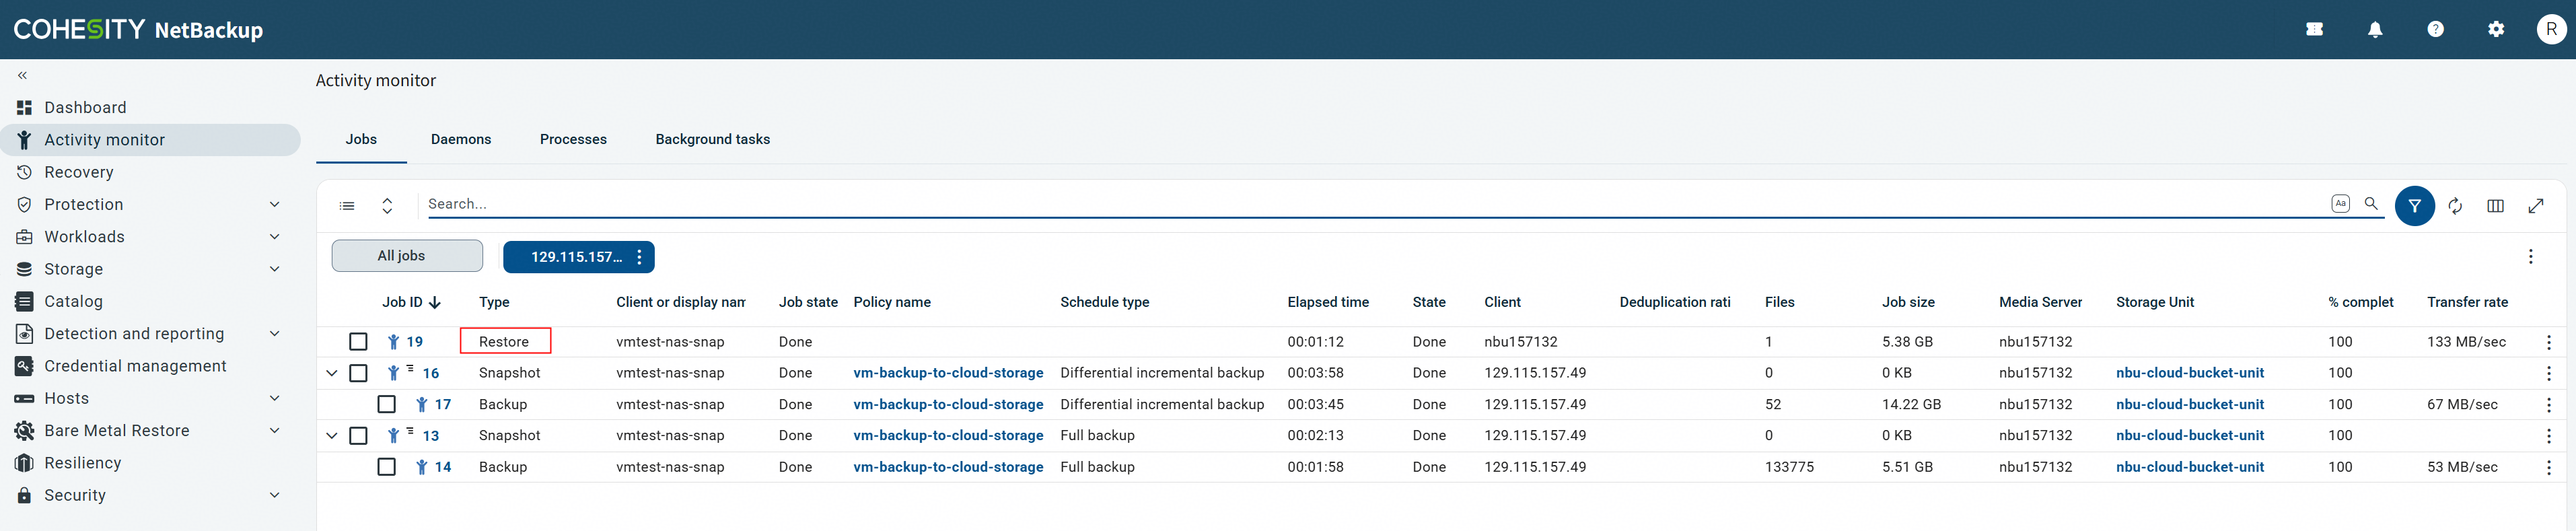Click the All jobs filter button
2576x531 pixels.
click(407, 256)
